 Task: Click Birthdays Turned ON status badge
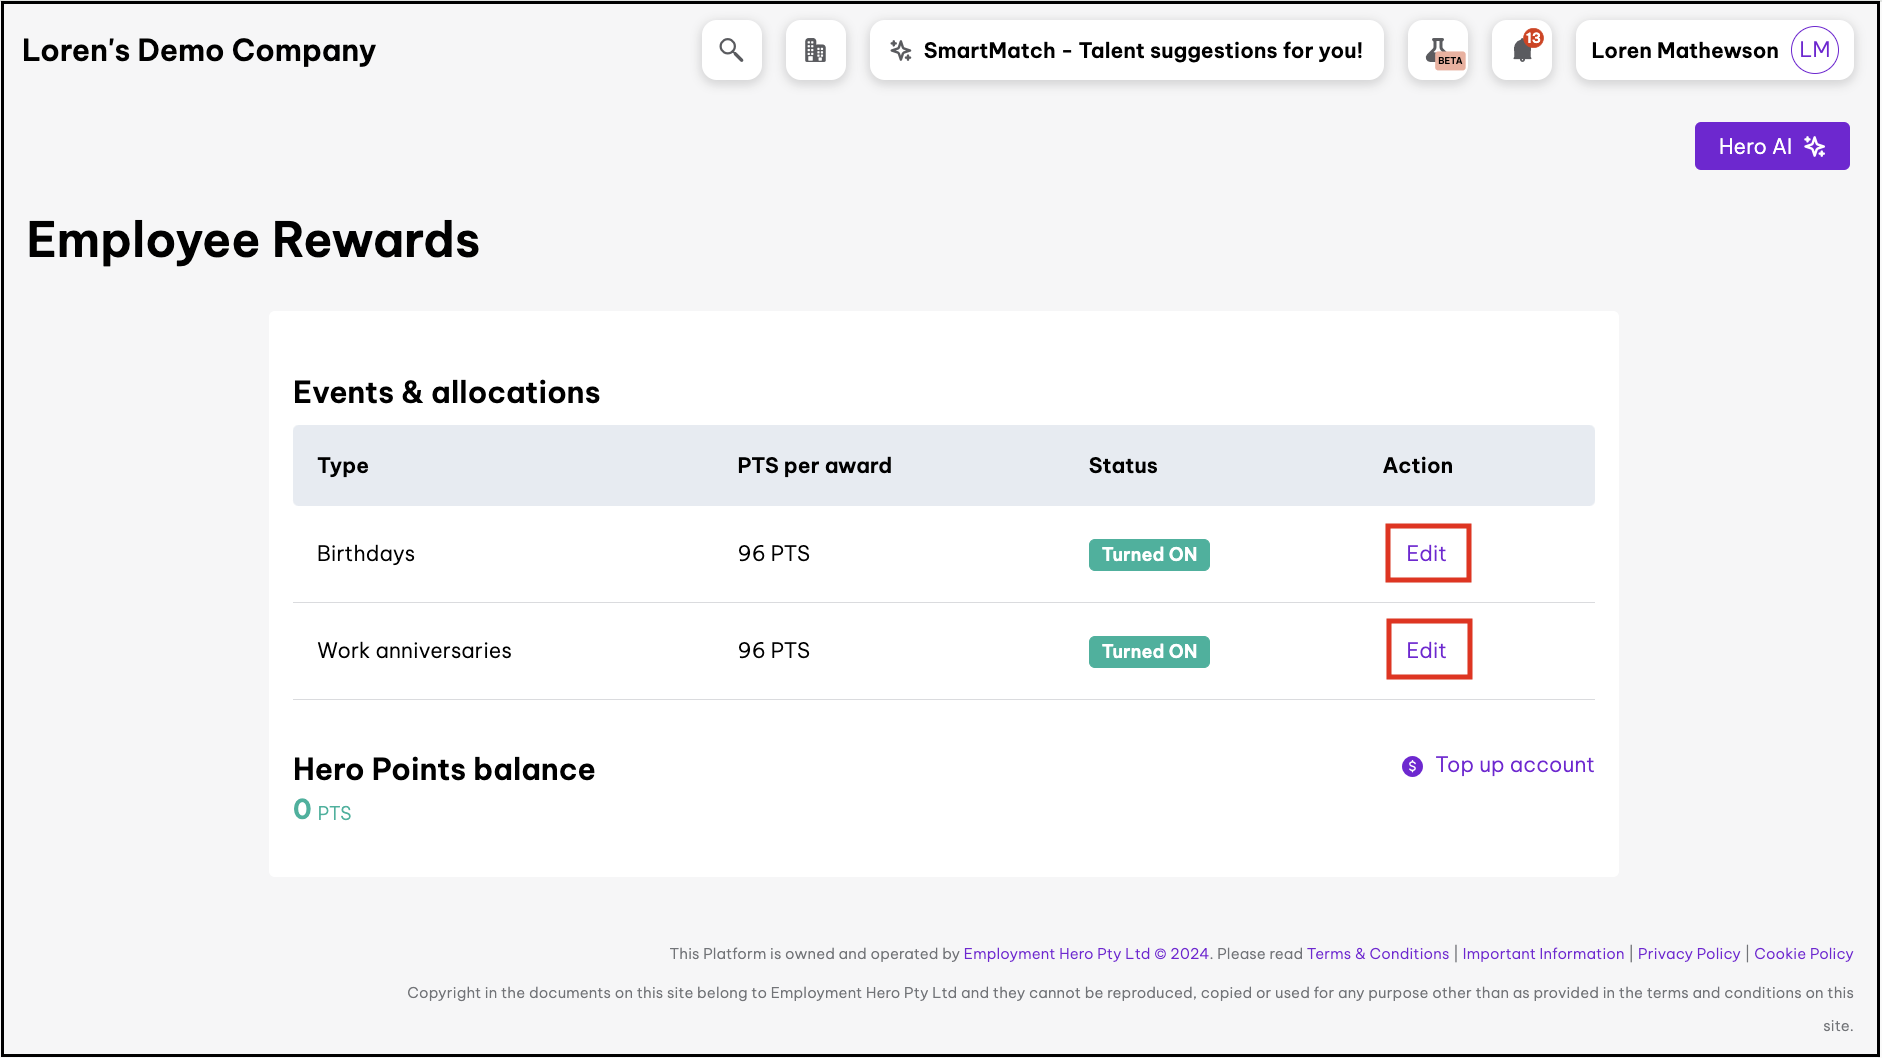[x=1148, y=554]
